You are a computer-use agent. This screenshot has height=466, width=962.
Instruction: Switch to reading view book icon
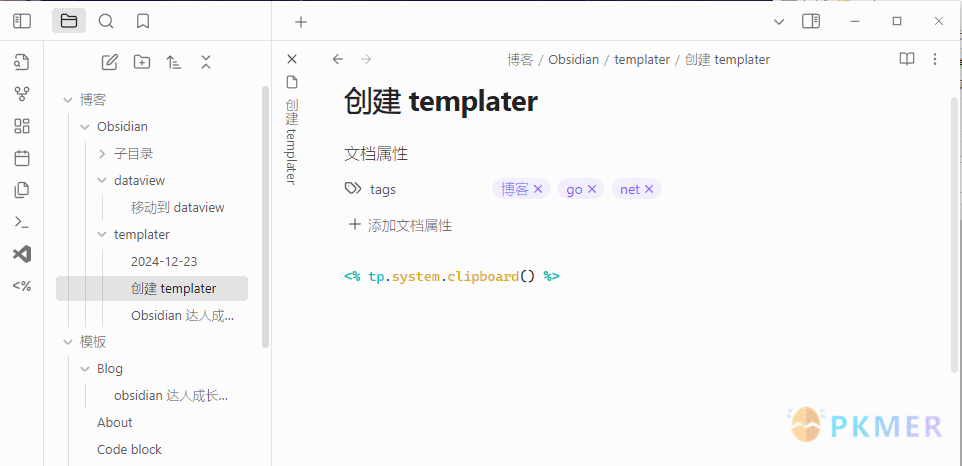click(x=907, y=59)
